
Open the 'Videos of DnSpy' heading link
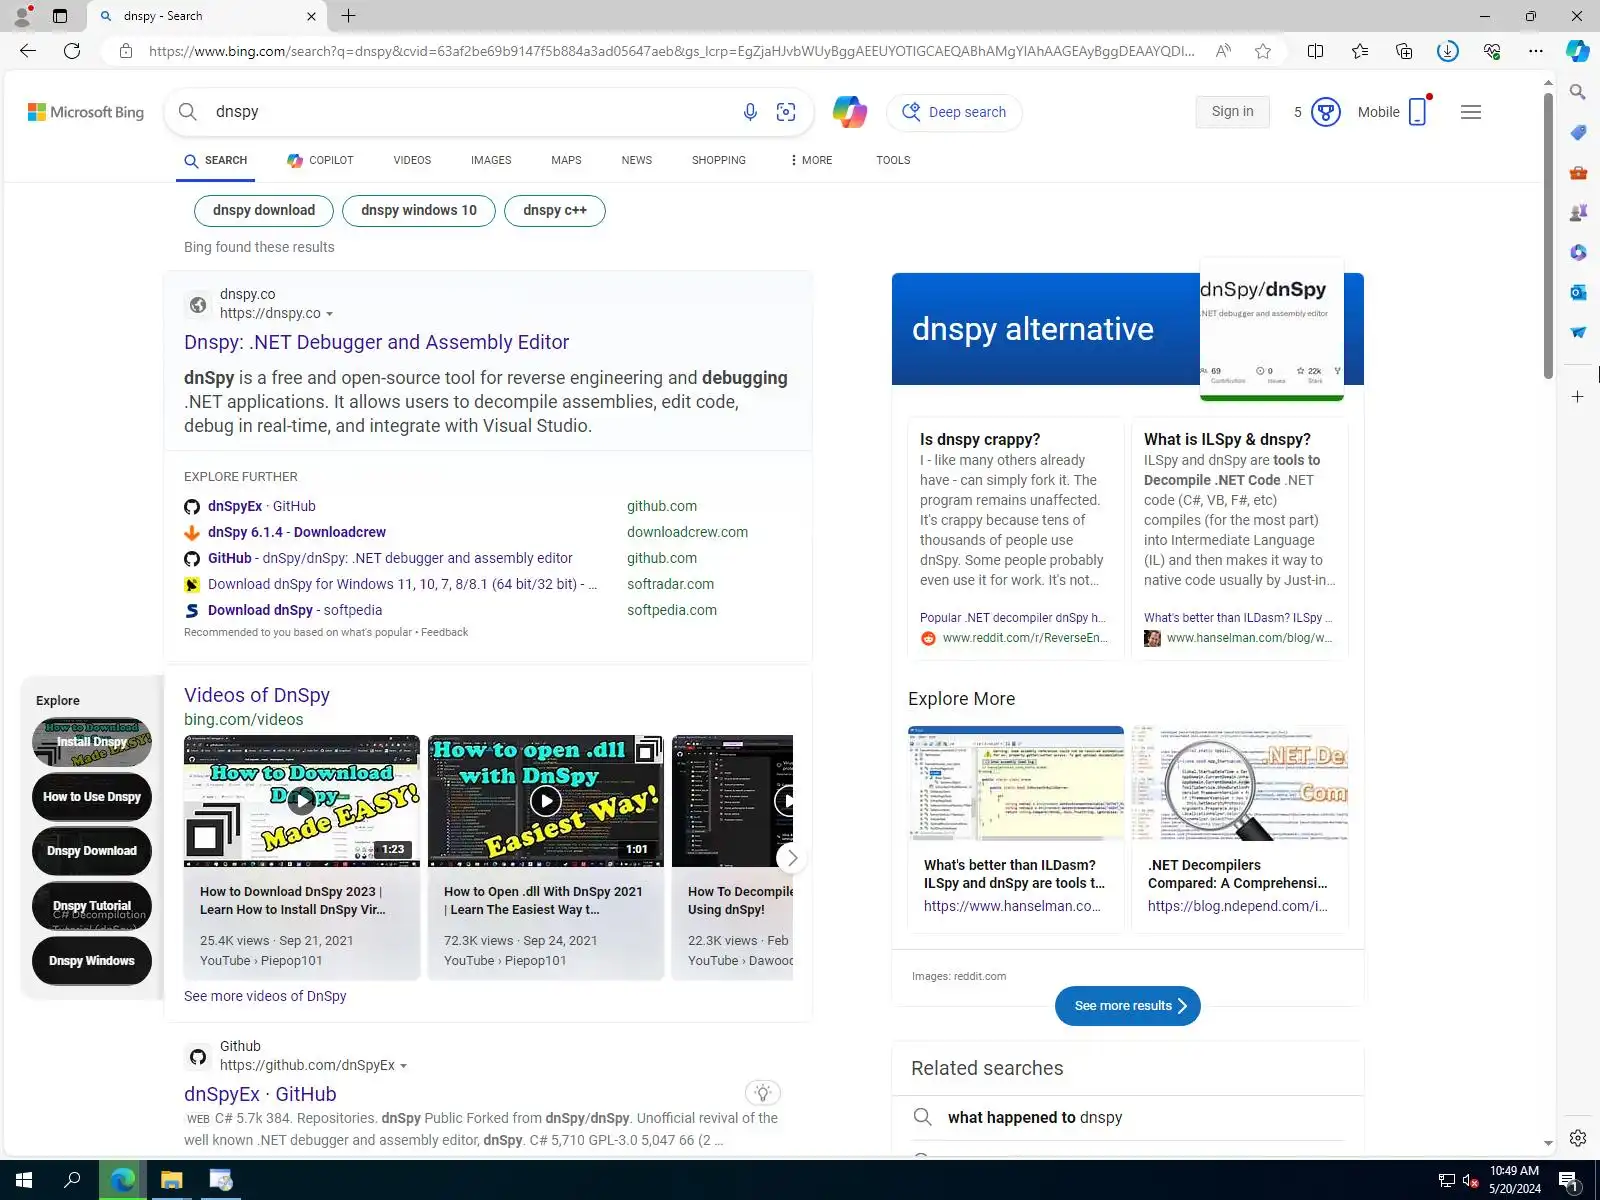[x=257, y=695]
